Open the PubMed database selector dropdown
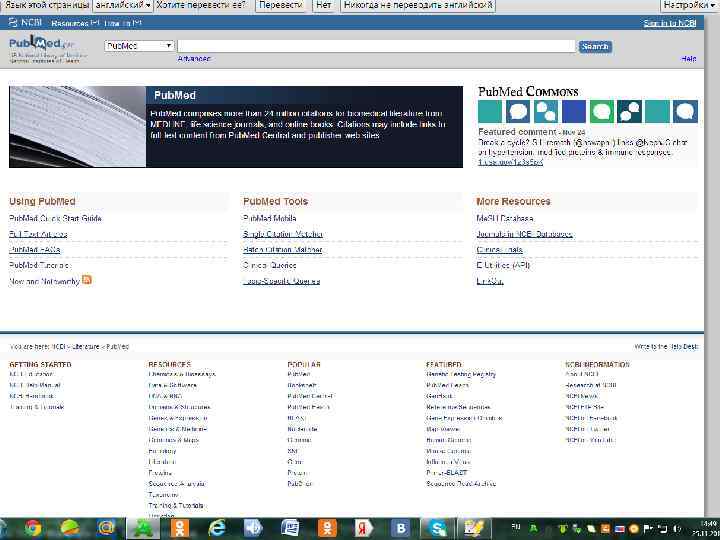The height and width of the screenshot is (540, 720). tap(139, 46)
